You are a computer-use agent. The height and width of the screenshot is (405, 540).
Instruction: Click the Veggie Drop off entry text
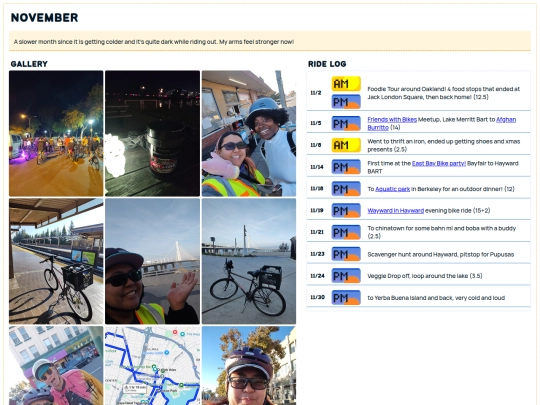point(425,276)
